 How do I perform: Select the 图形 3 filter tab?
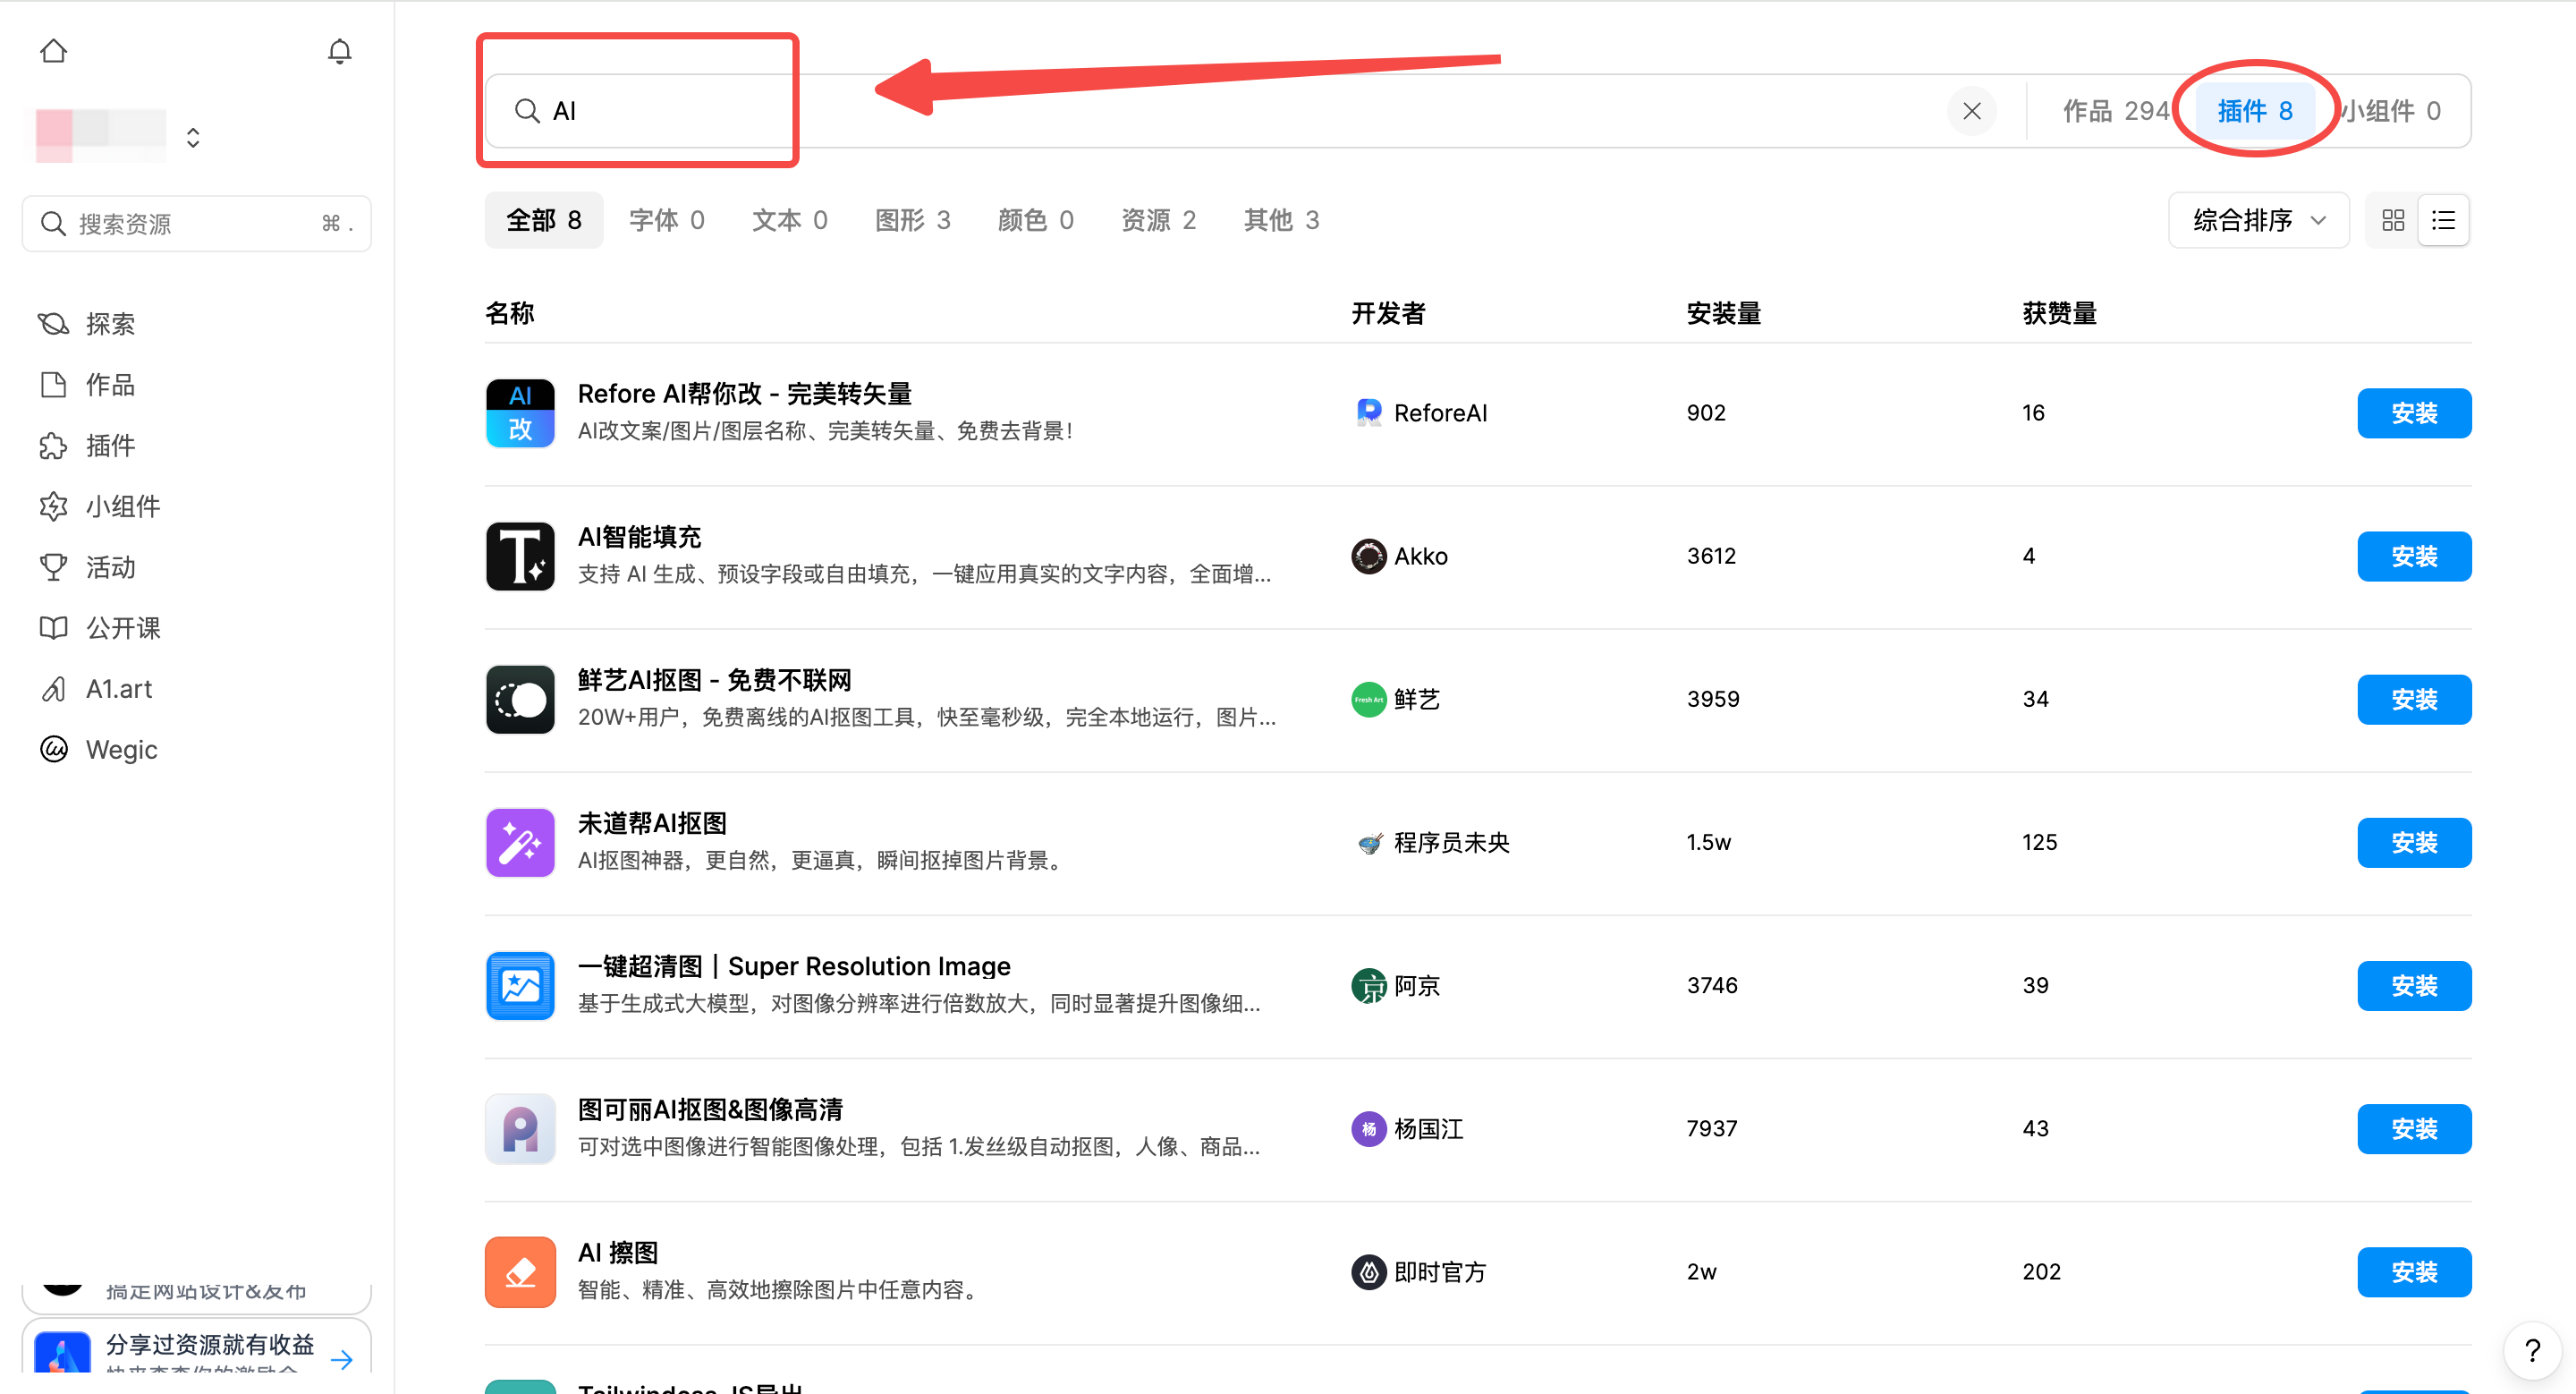911,220
